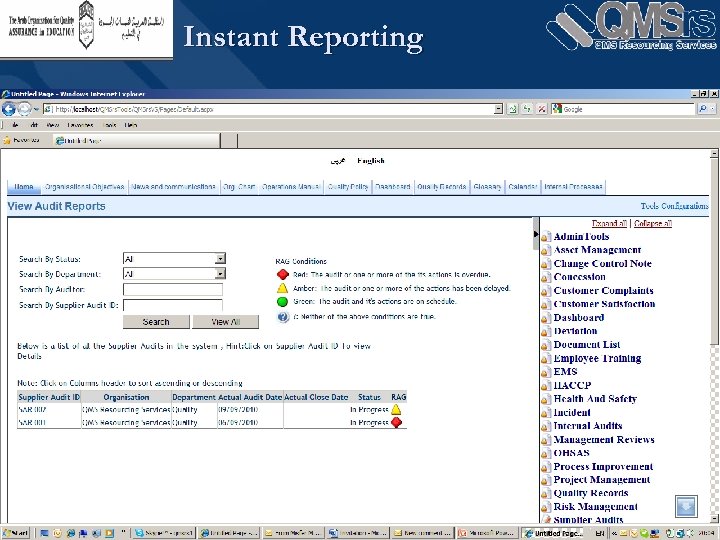Click the folder icon beside Concession
Image resolution: width=720 pixels, height=540 pixels.
(545, 278)
